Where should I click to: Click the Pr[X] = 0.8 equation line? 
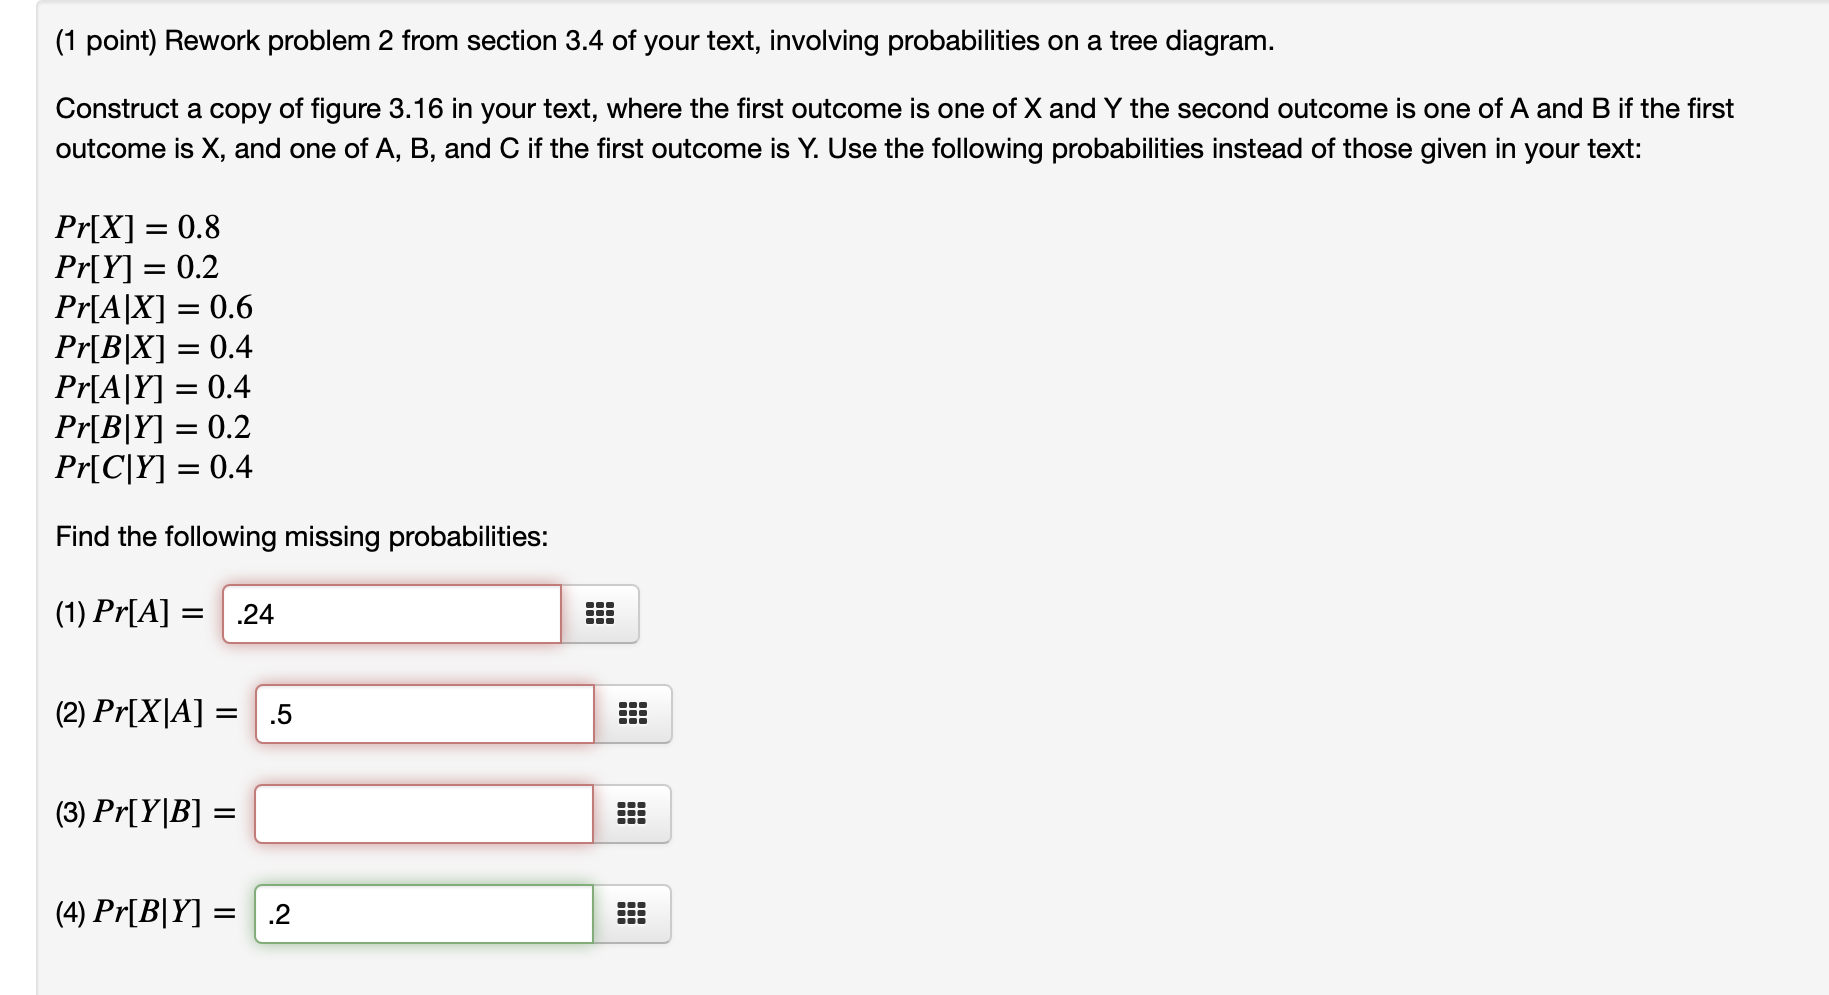click(136, 228)
